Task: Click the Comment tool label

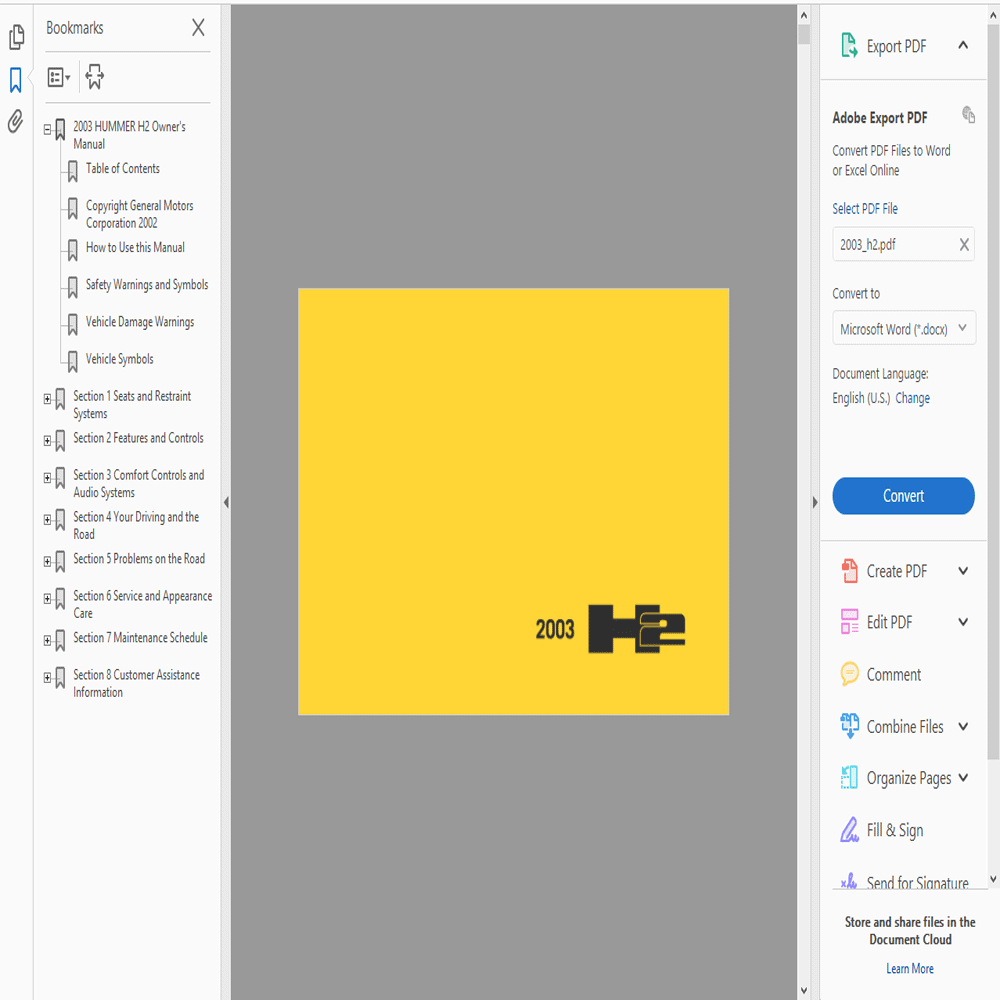Action: [x=893, y=674]
